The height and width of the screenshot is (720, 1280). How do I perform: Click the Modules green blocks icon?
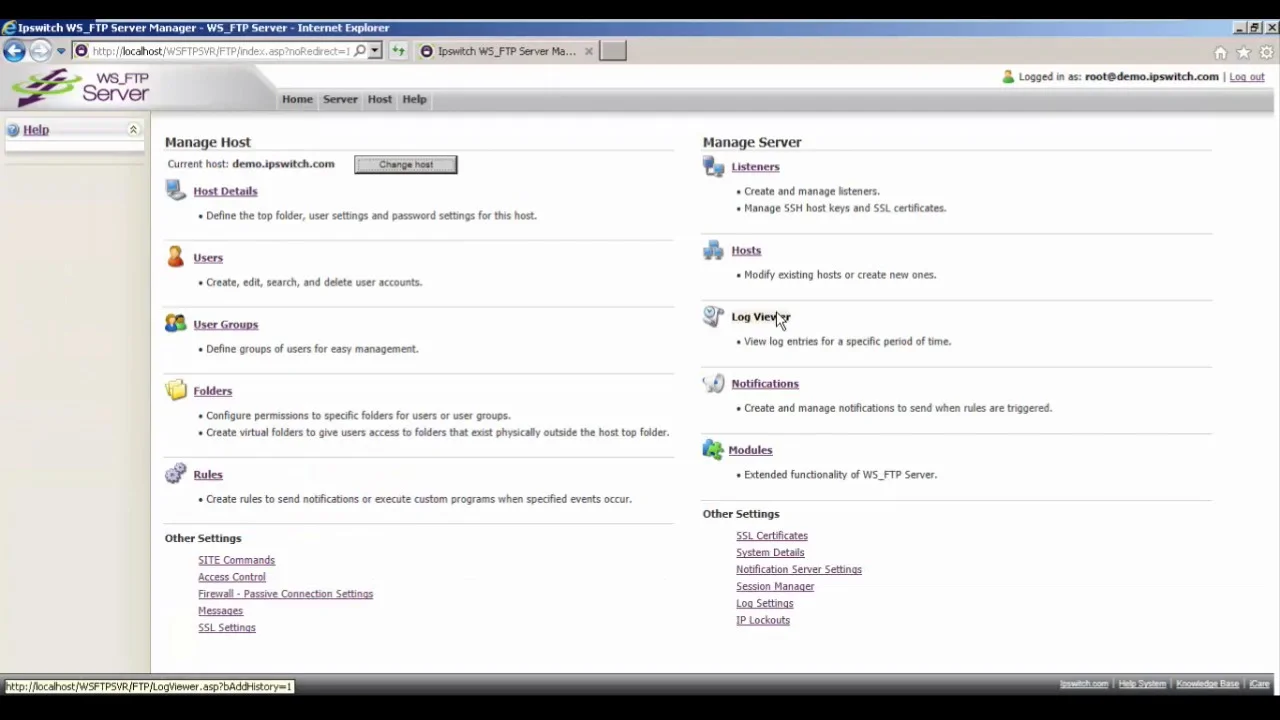[713, 450]
